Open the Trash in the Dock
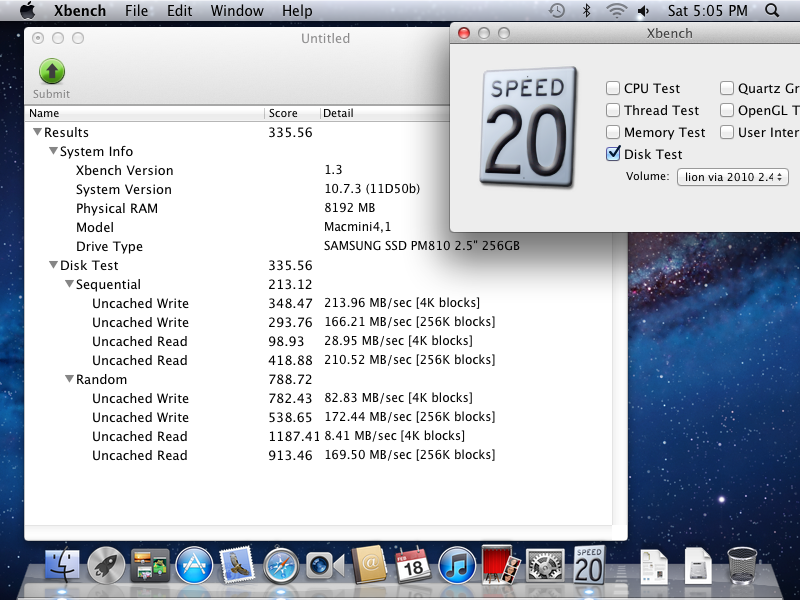Screen dimensions: 800x600 (x=742, y=565)
